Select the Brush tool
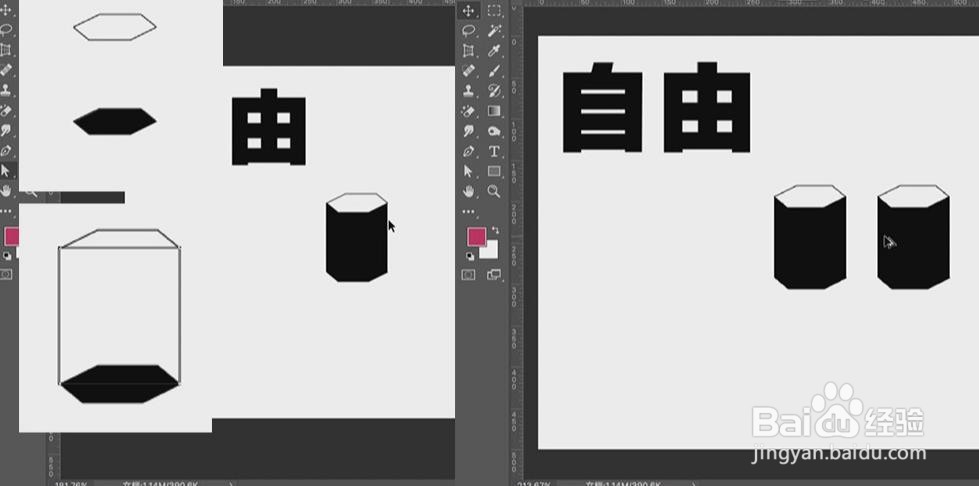This screenshot has height=486, width=979. pos(494,71)
